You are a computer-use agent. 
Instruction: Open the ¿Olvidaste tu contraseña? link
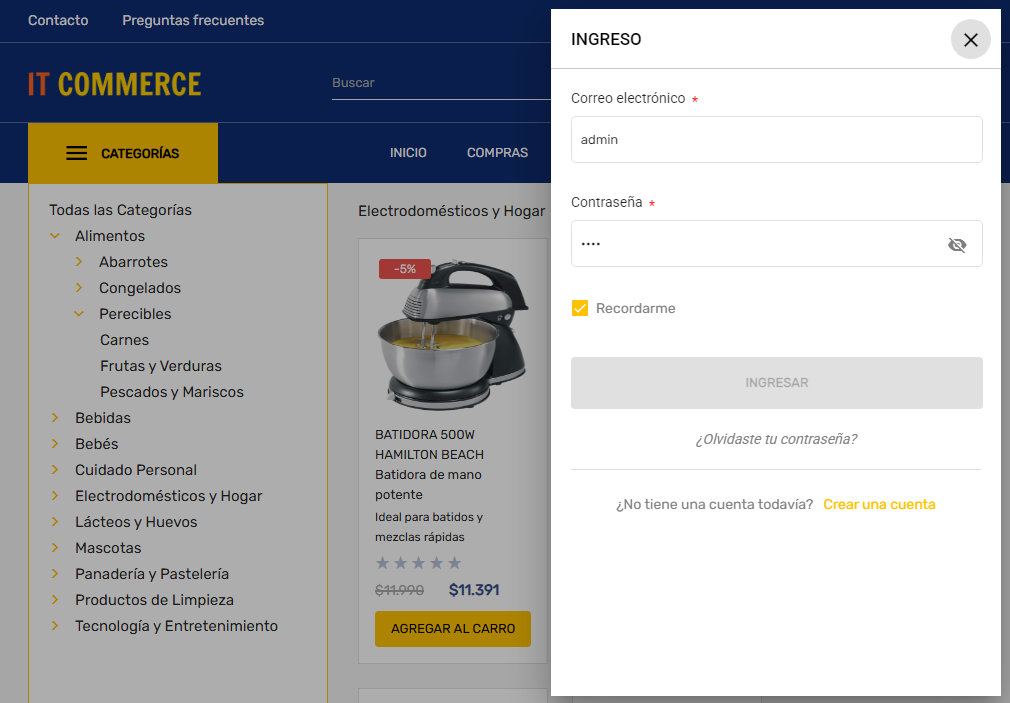[776, 439]
